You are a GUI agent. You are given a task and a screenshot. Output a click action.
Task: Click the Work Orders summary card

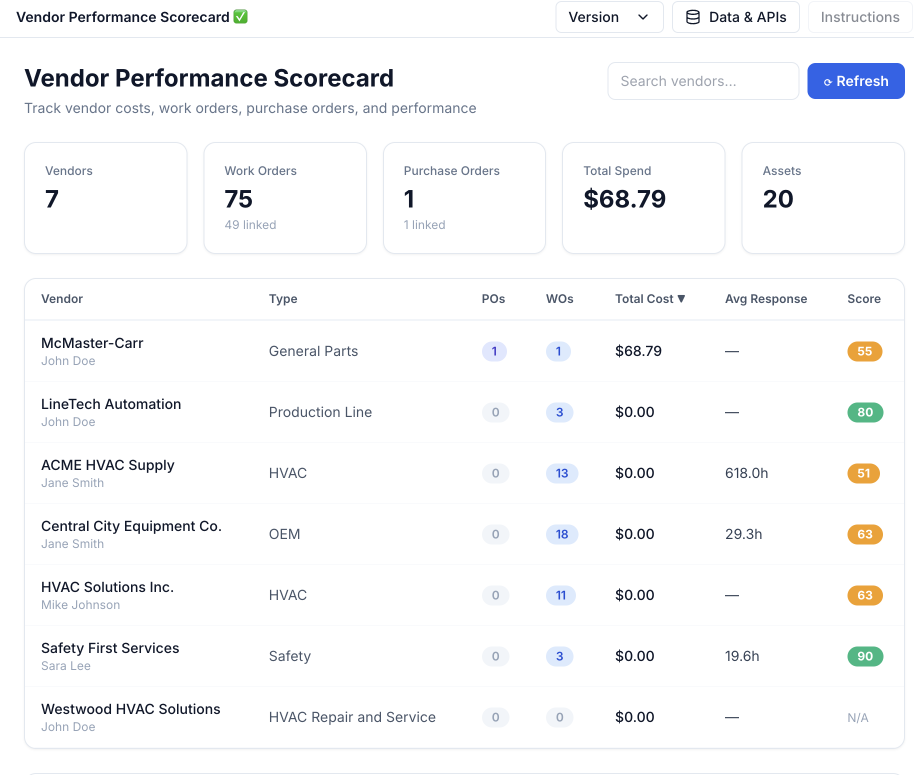pos(285,198)
